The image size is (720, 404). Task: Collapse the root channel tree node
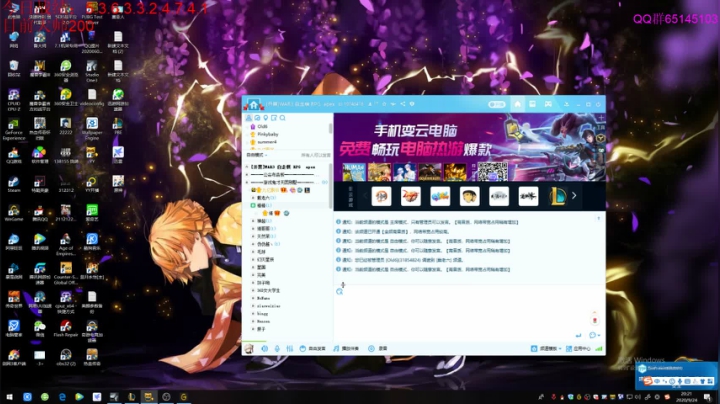point(248,167)
